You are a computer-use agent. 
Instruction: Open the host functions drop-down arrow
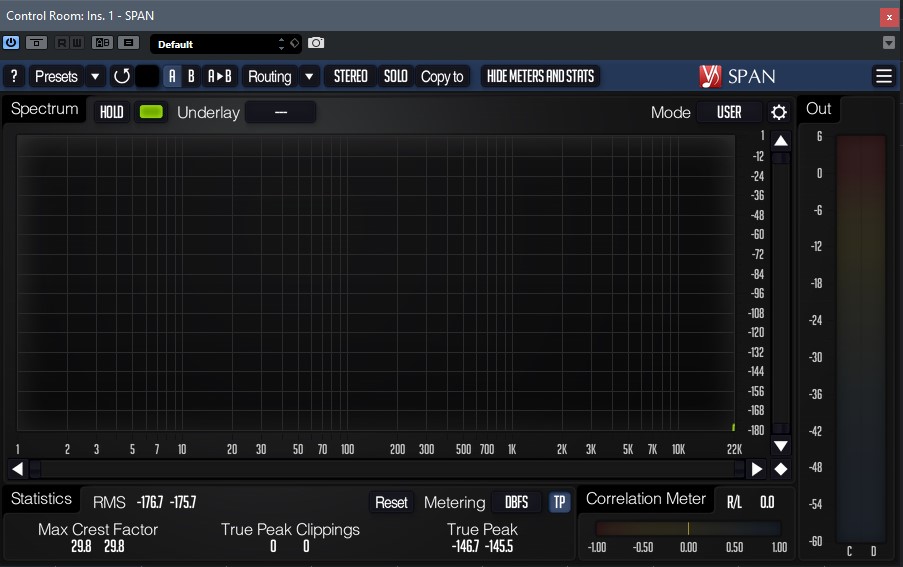coord(889,43)
